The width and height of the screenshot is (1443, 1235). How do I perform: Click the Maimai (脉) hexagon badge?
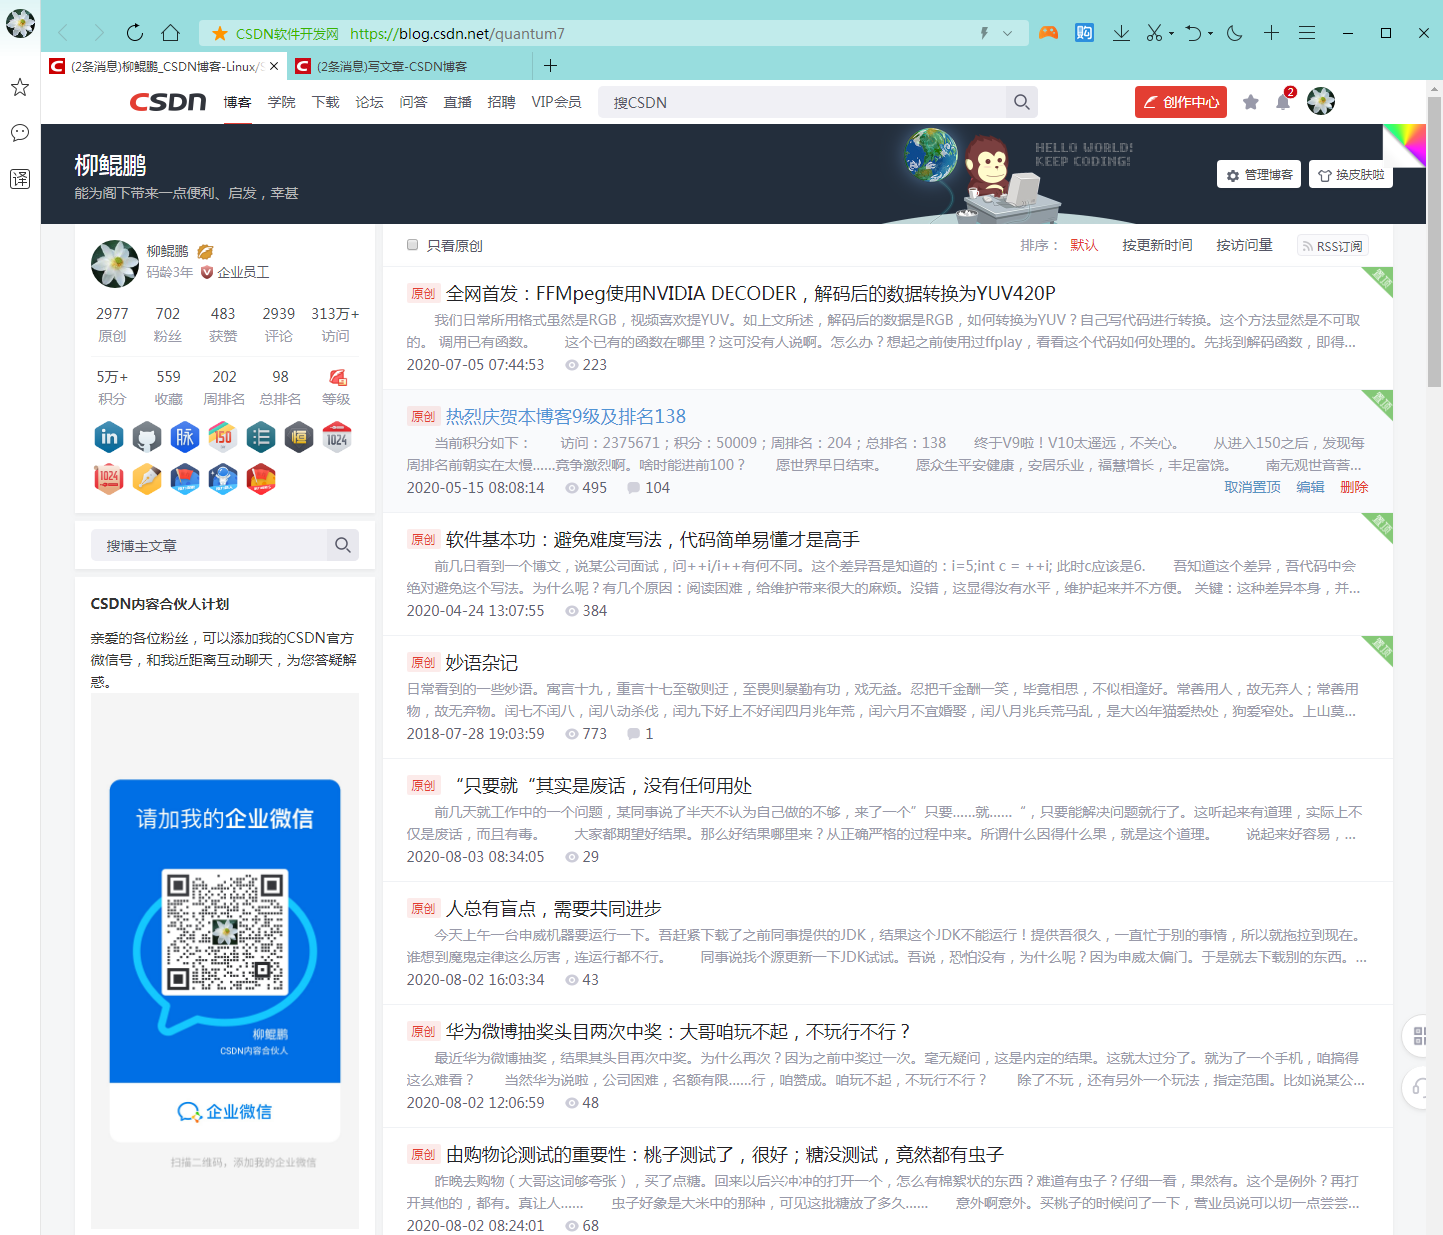pyautogui.click(x=185, y=437)
